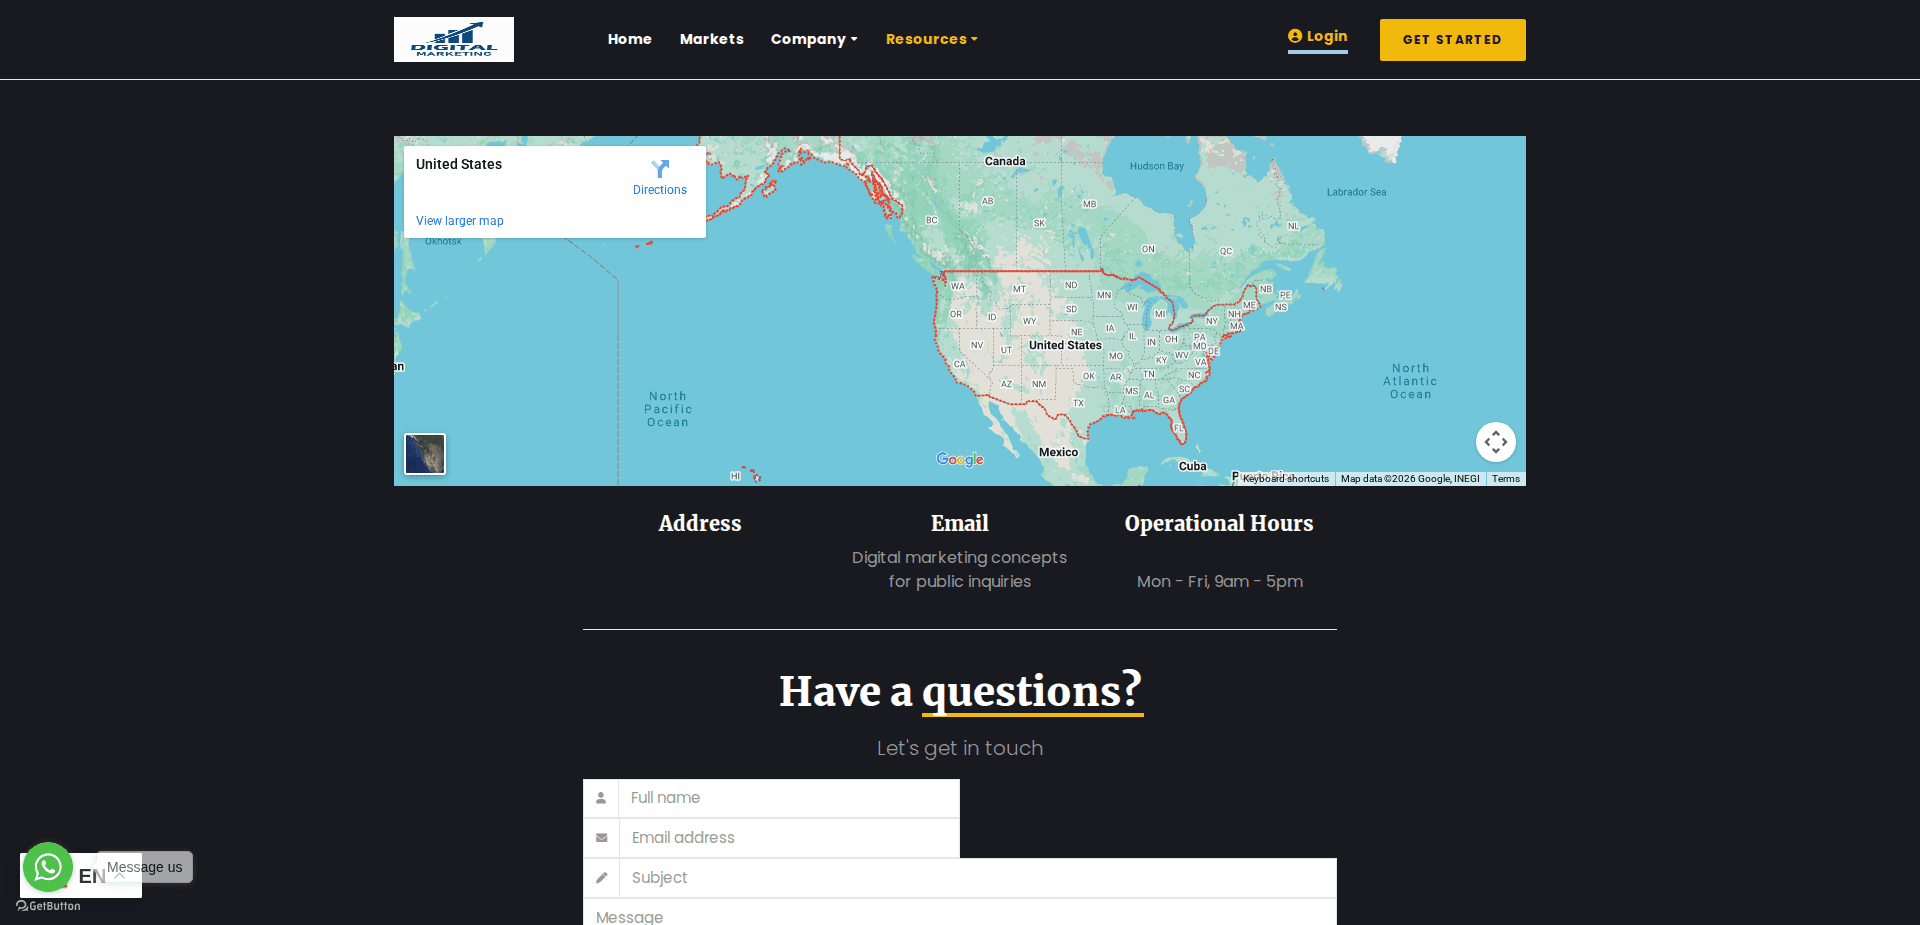Click the Digital Marketing logo
Viewport: 1920px width, 925px height.
(x=453, y=39)
